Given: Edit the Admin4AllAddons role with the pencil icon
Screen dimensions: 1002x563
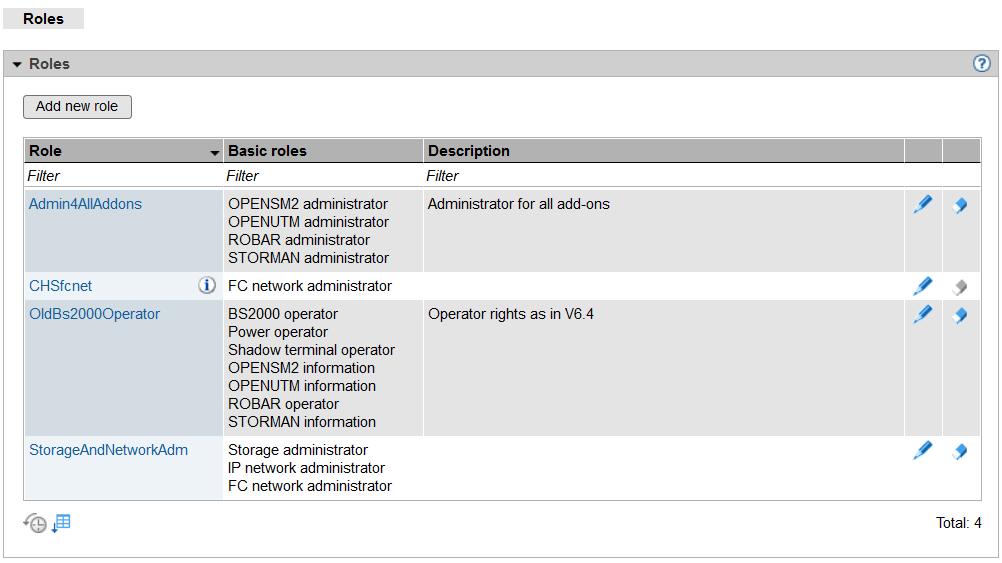Looking at the screenshot, I should pyautogui.click(x=923, y=205).
